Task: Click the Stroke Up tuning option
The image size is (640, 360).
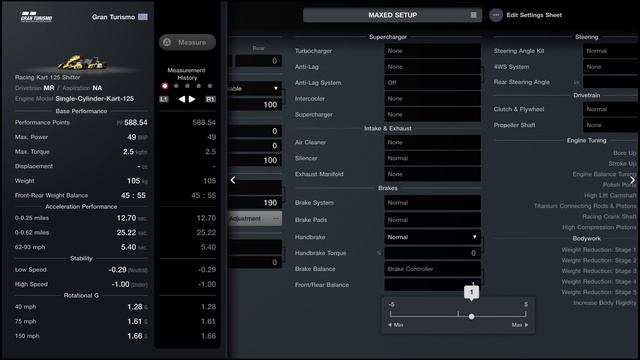Action: (x=622, y=164)
